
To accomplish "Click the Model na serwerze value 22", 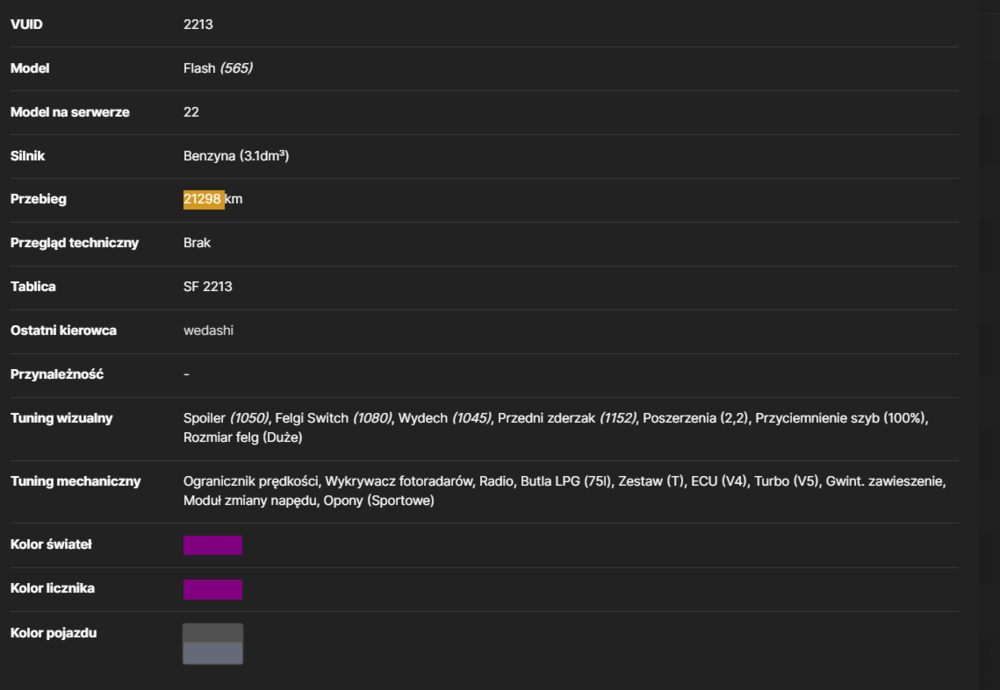I will 191,112.
